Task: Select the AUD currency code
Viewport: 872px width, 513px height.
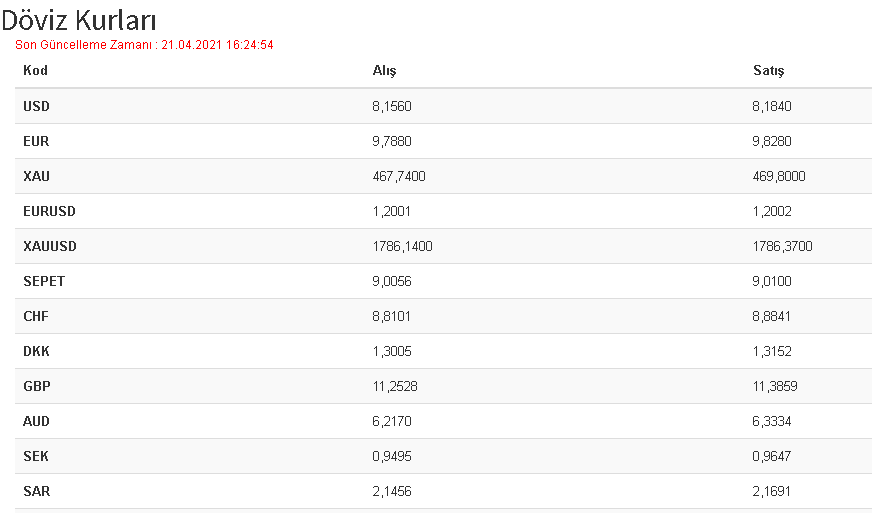Action: [36, 422]
